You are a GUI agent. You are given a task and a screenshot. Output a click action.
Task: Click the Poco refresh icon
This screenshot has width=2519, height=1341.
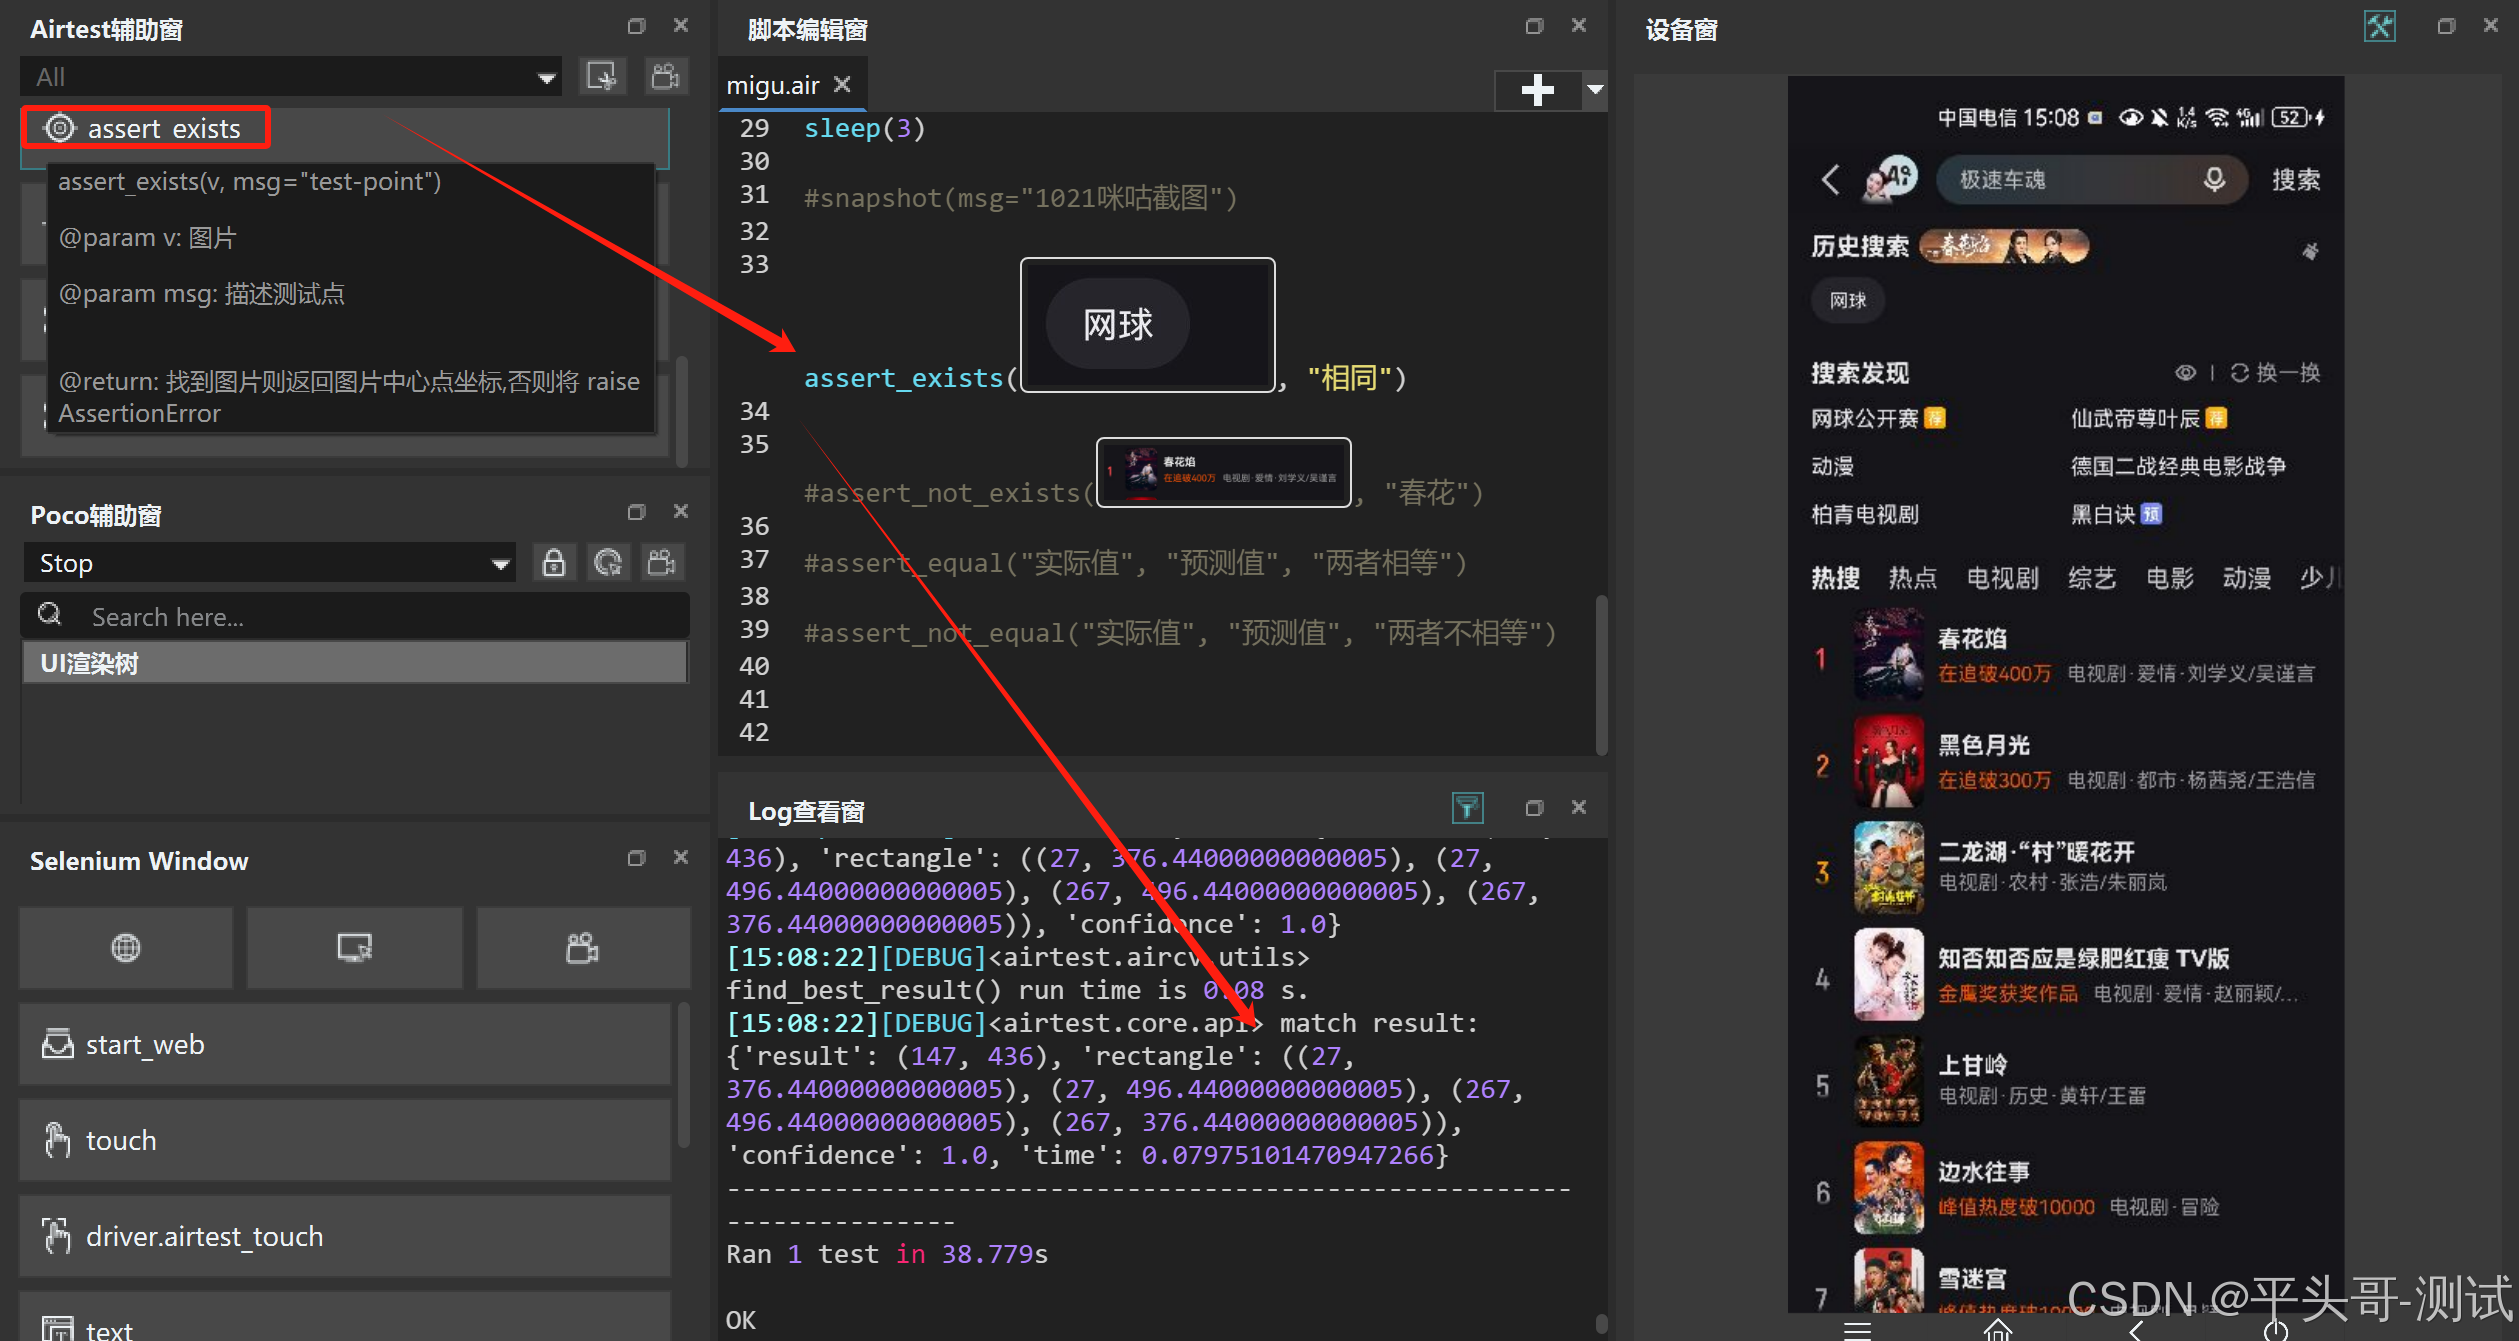[608, 563]
